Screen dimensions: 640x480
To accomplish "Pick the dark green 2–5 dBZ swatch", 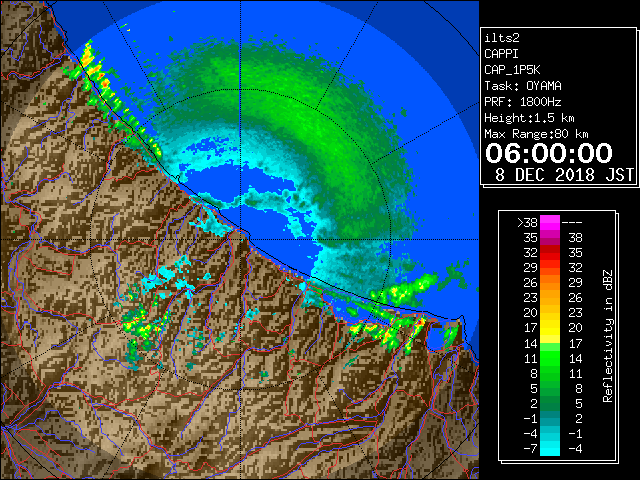I will pyautogui.click(x=550, y=403).
